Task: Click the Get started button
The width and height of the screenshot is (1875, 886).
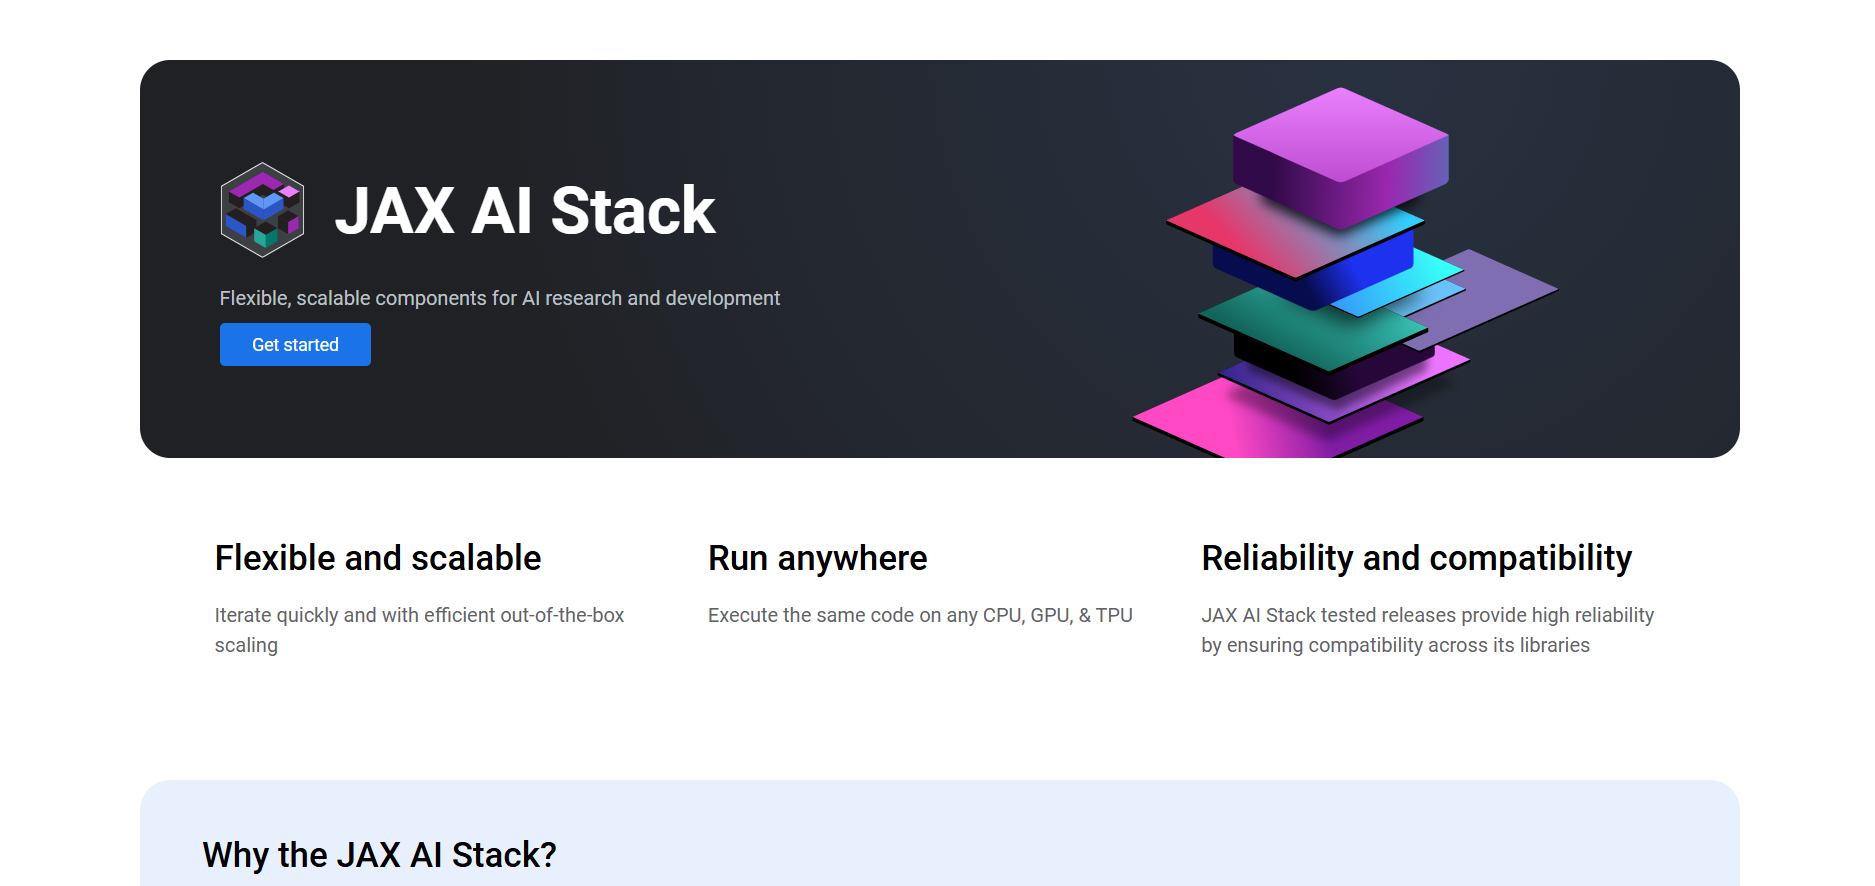Action: coord(295,344)
